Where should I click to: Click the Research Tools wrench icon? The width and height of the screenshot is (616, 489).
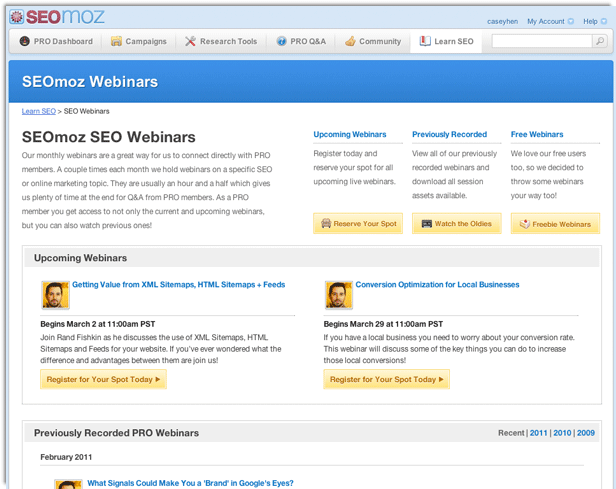[x=190, y=41]
